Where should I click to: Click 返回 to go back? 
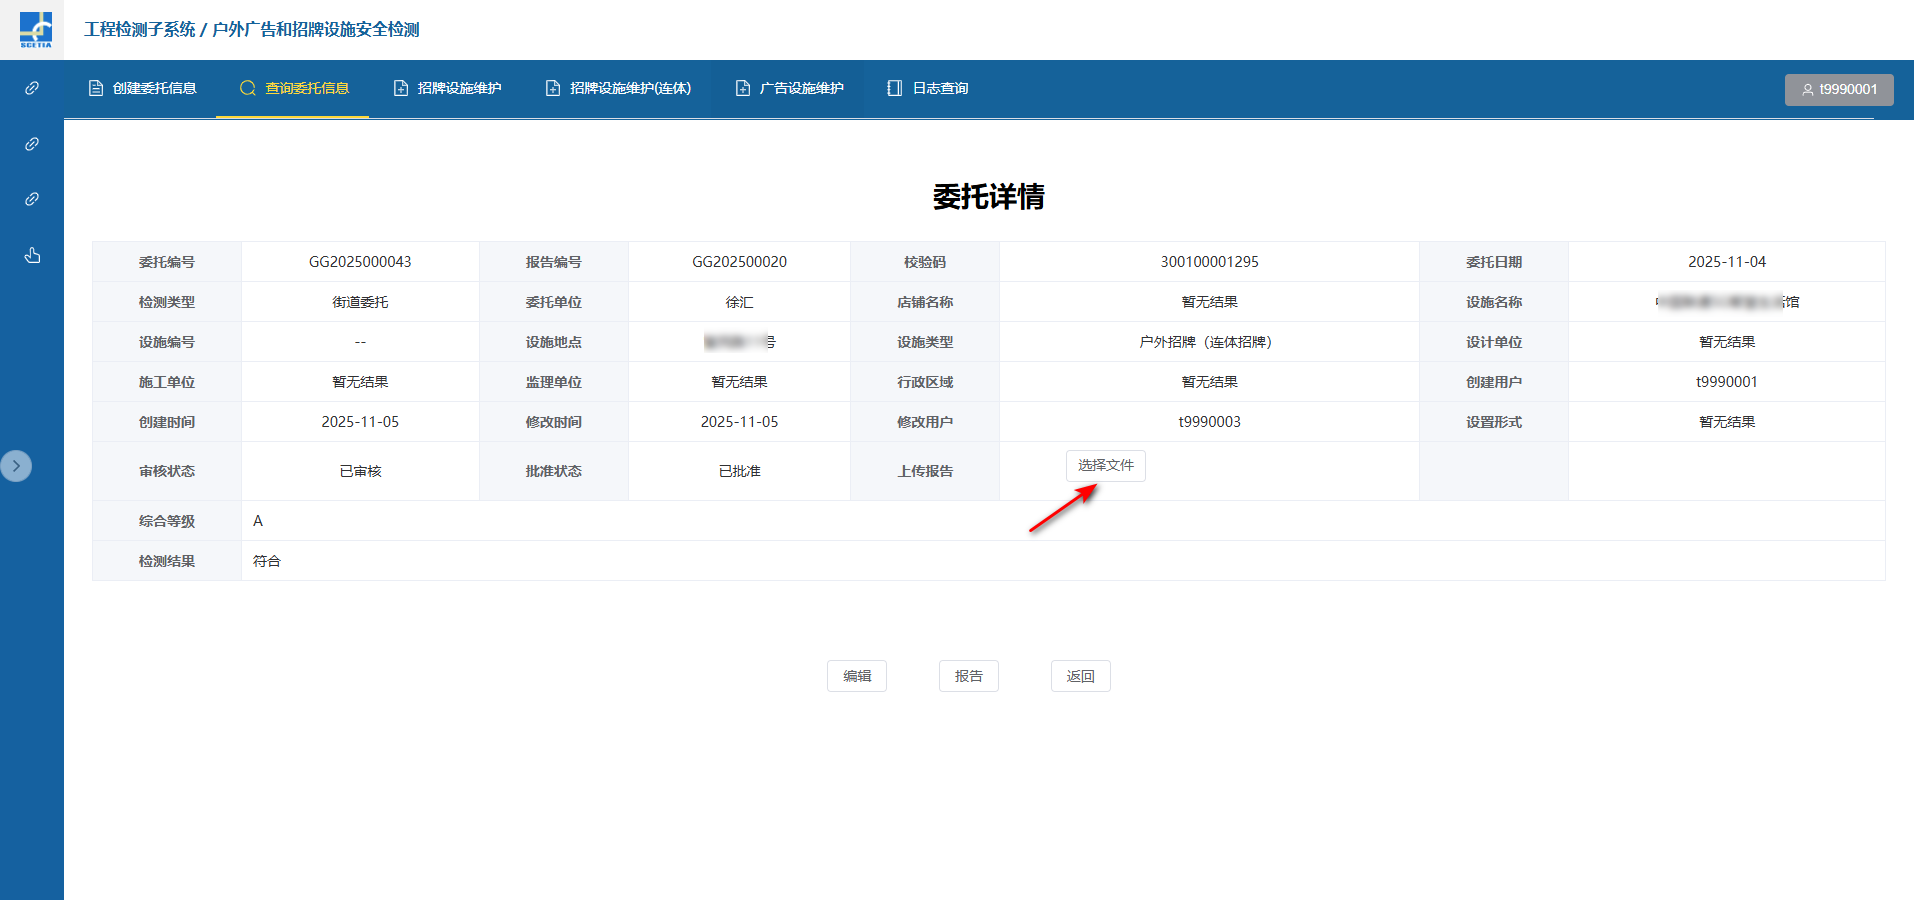[x=1080, y=676]
